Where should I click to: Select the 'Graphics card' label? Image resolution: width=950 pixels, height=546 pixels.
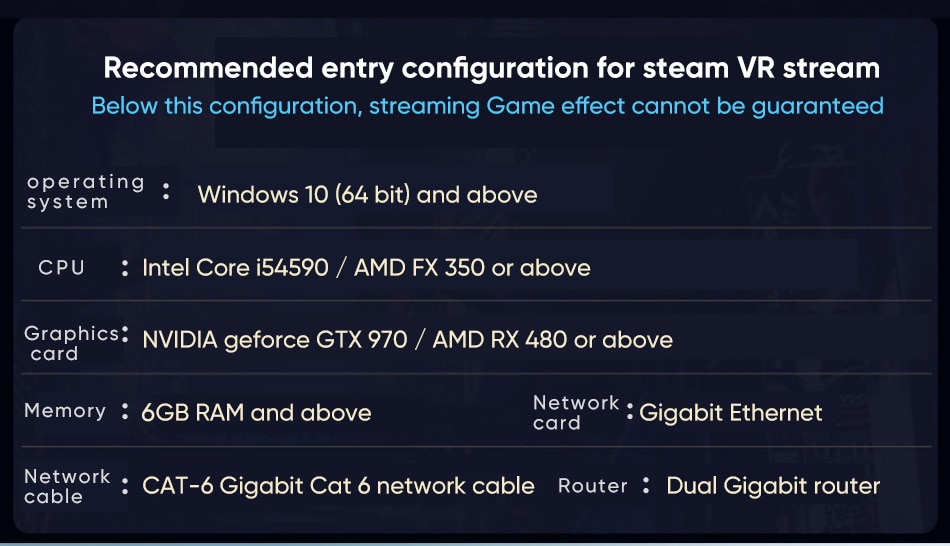point(71,343)
